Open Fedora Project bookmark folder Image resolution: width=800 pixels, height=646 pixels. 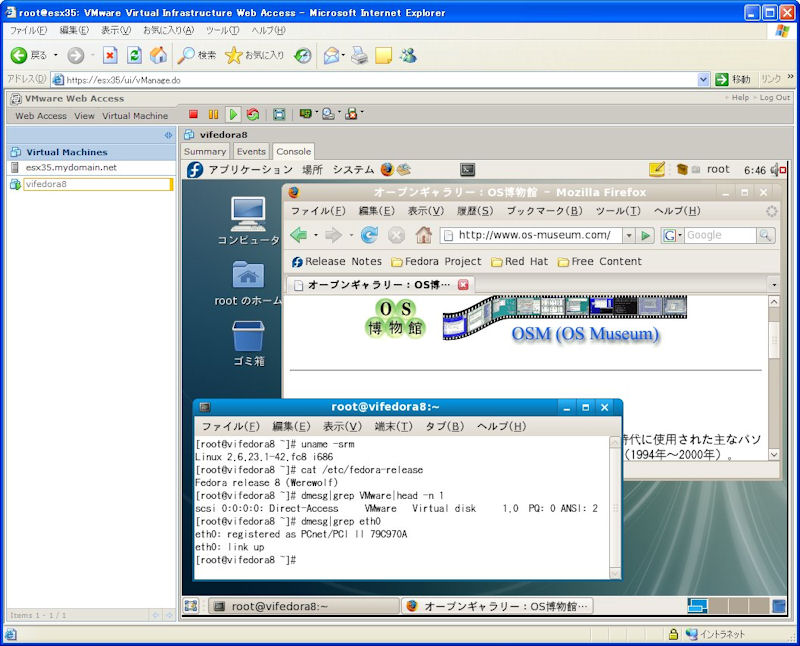point(436,262)
